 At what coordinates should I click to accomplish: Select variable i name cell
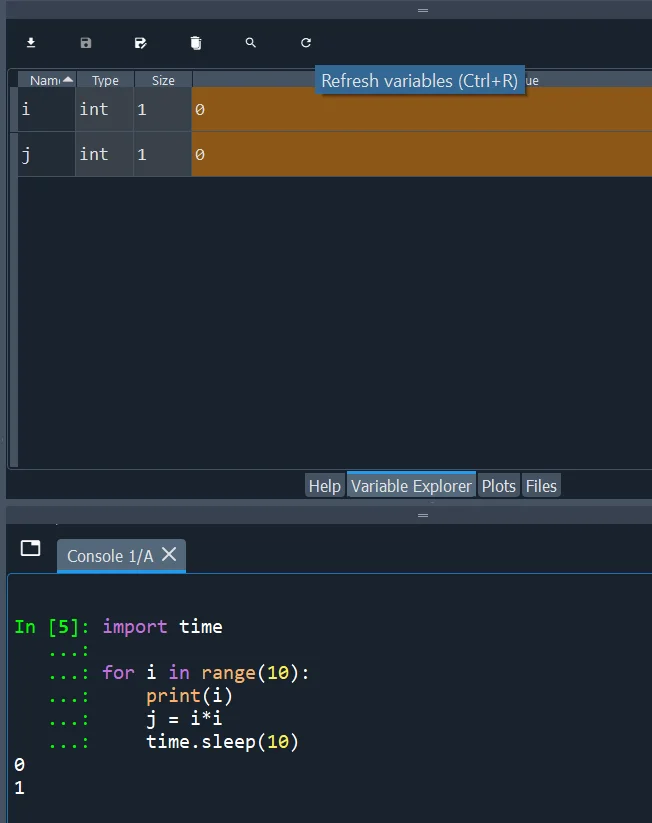46,109
